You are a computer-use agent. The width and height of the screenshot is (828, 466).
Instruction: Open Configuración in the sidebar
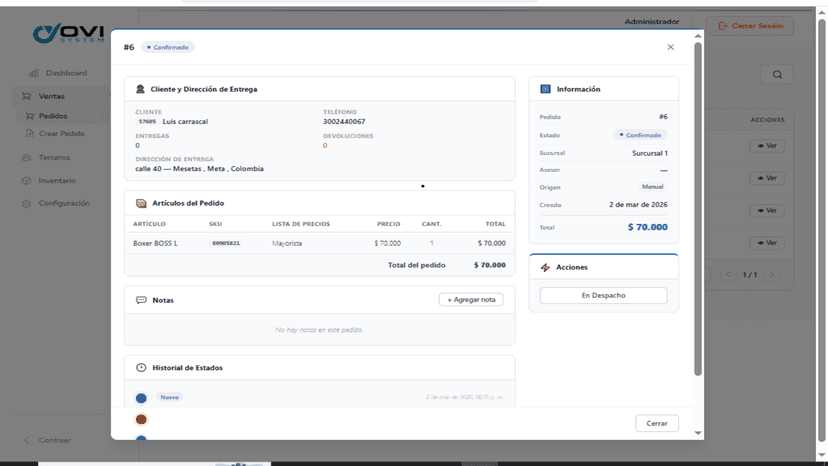(64, 203)
